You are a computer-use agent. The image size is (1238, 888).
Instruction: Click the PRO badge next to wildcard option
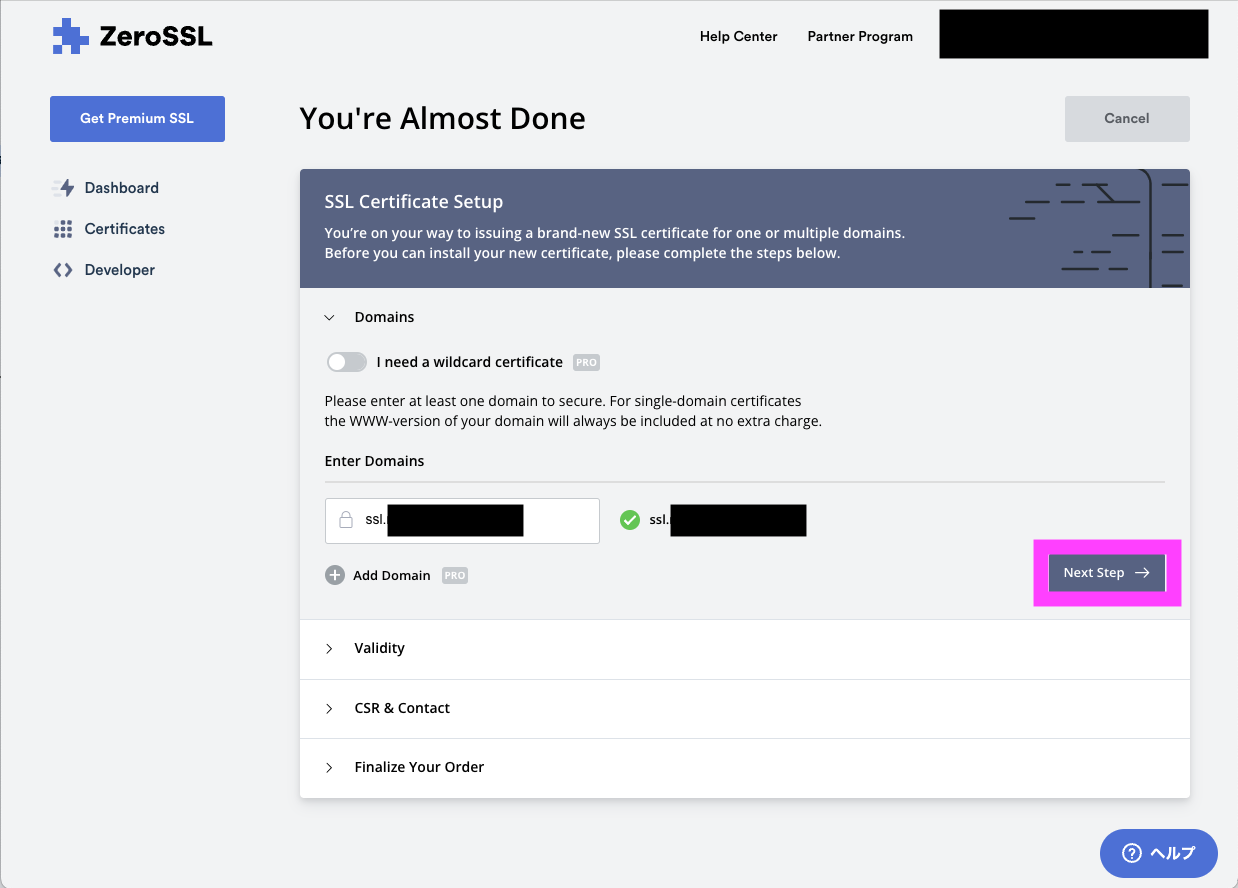pyautogui.click(x=585, y=362)
